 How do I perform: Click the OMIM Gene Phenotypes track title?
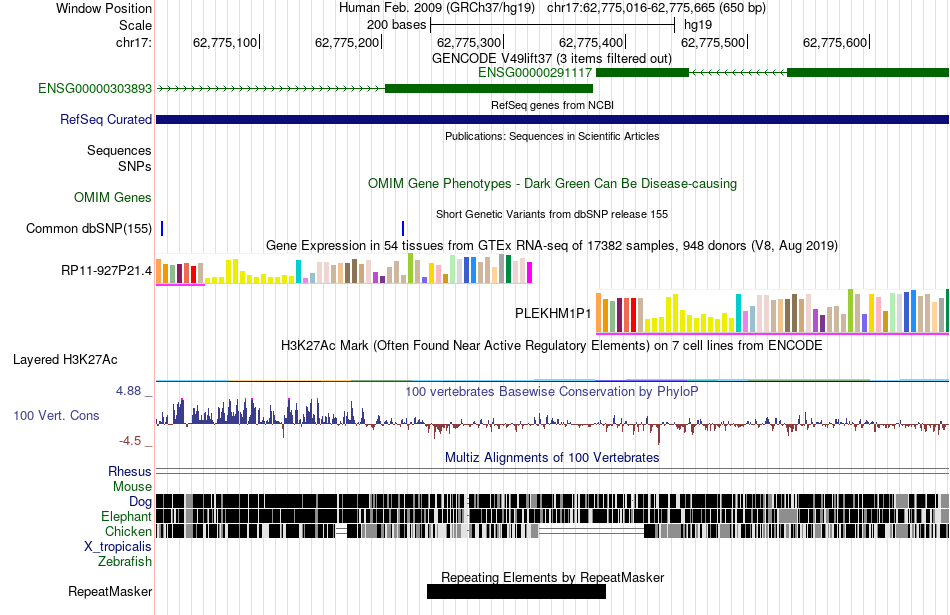coord(552,184)
